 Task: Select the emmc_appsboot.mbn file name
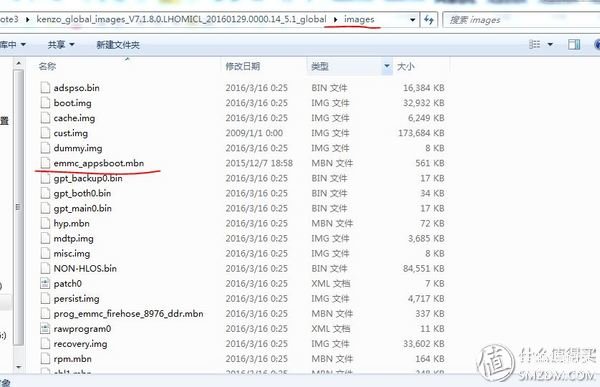click(99, 163)
